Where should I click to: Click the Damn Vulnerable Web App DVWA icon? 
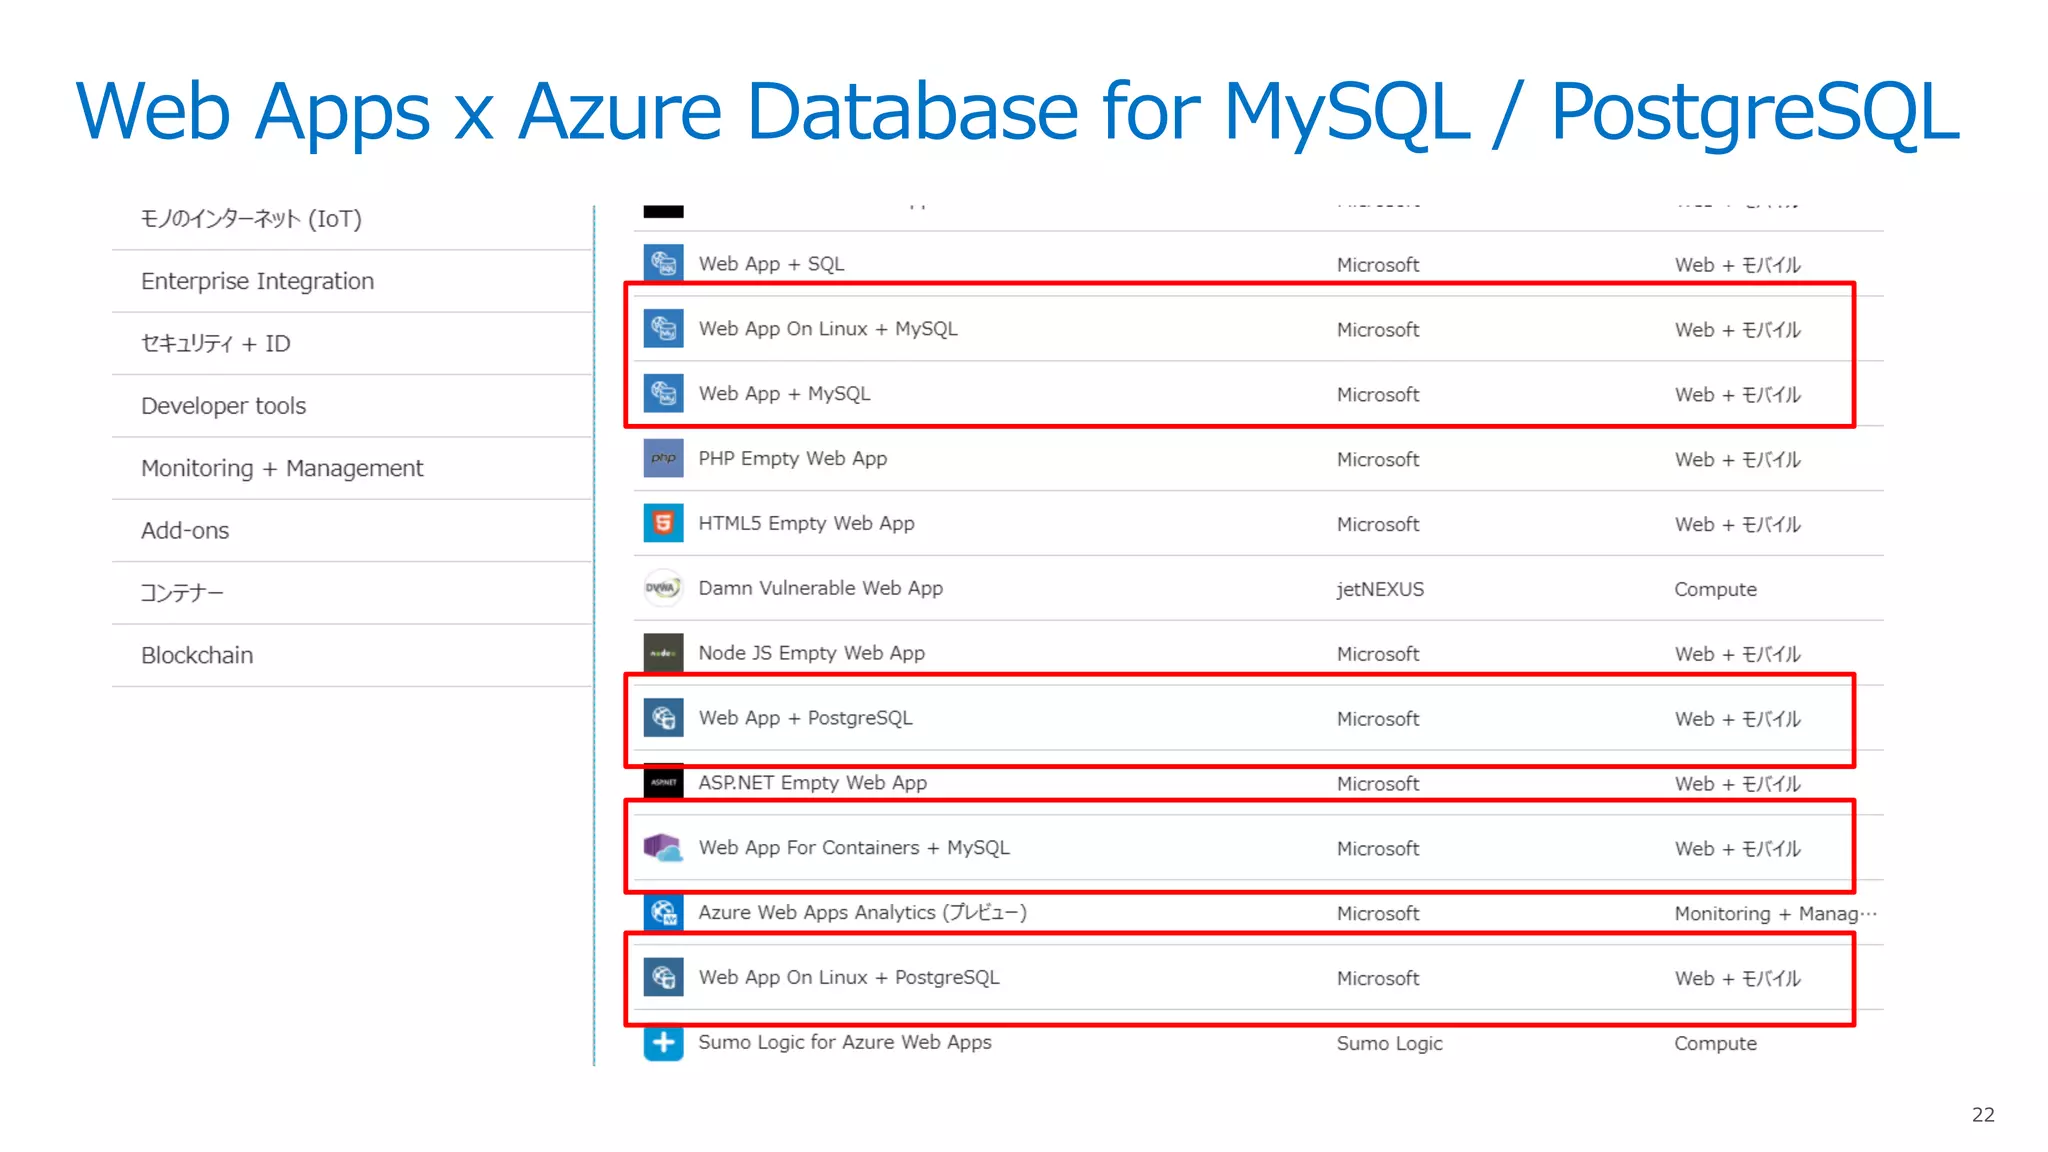pos(663,588)
